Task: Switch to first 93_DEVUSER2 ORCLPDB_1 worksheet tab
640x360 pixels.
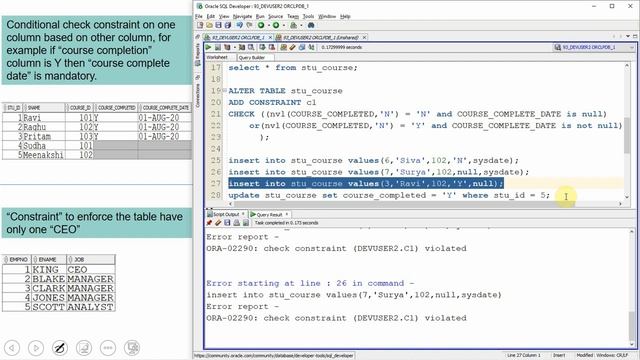Action: pos(239,37)
